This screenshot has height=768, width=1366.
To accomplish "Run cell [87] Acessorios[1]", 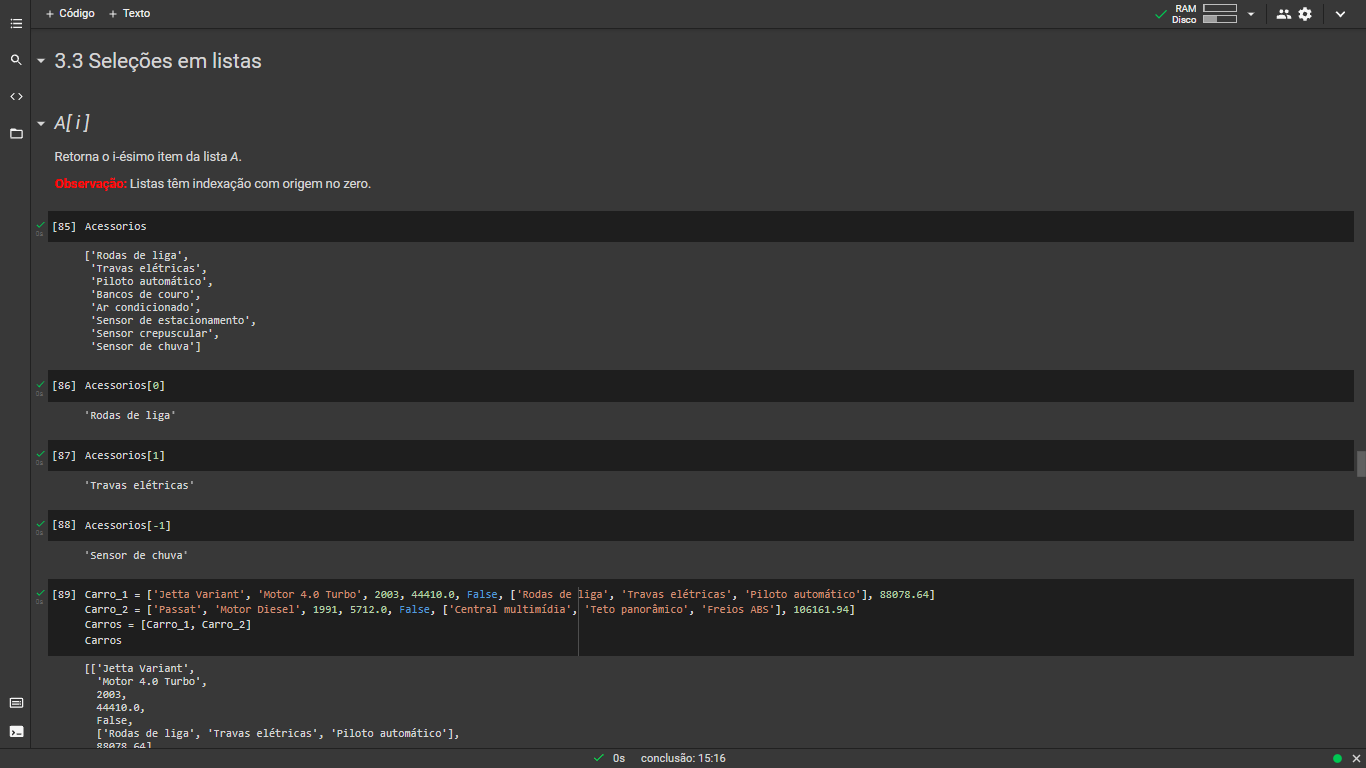I will pyautogui.click(x=64, y=456).
